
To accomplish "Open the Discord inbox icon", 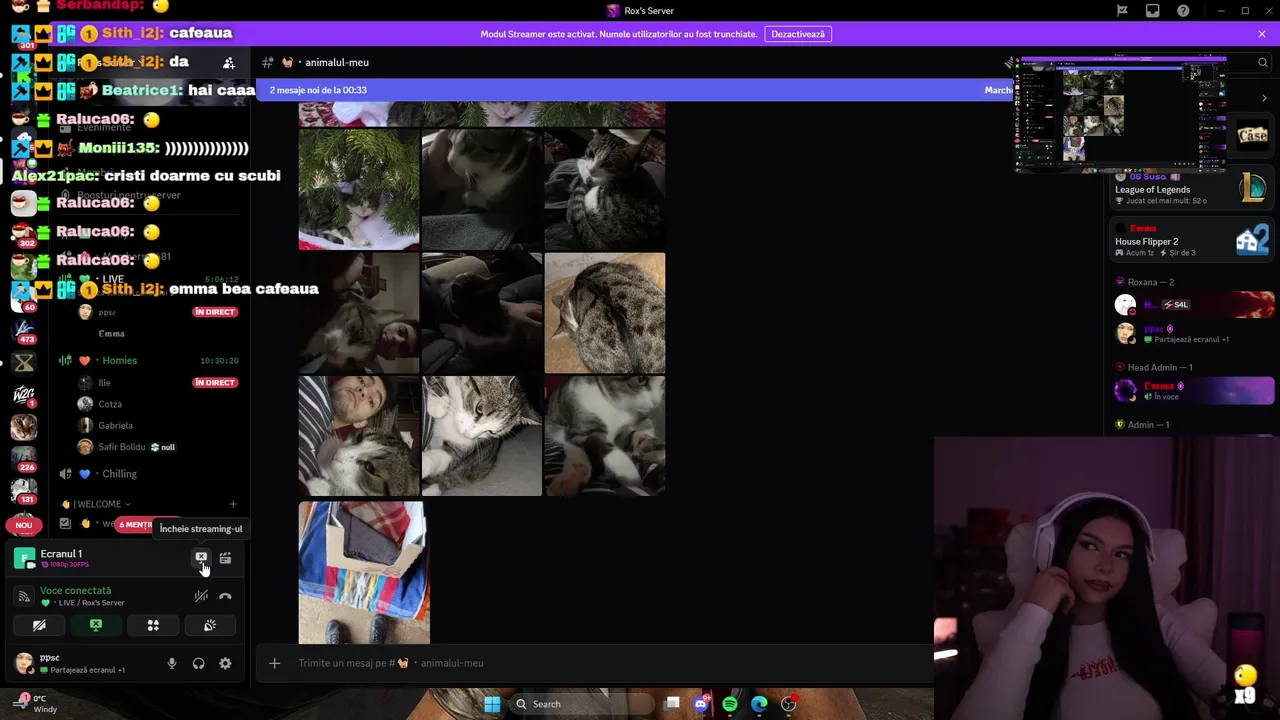I will coord(1153,11).
